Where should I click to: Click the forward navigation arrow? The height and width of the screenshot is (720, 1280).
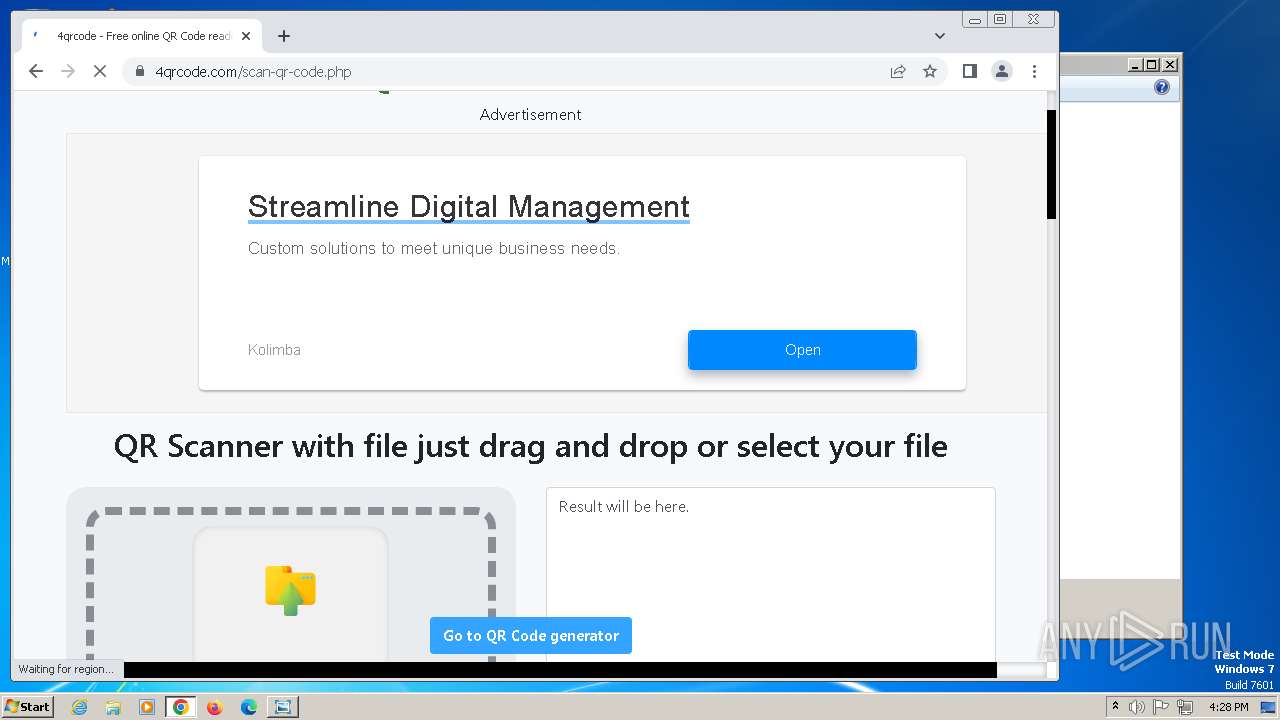click(68, 71)
